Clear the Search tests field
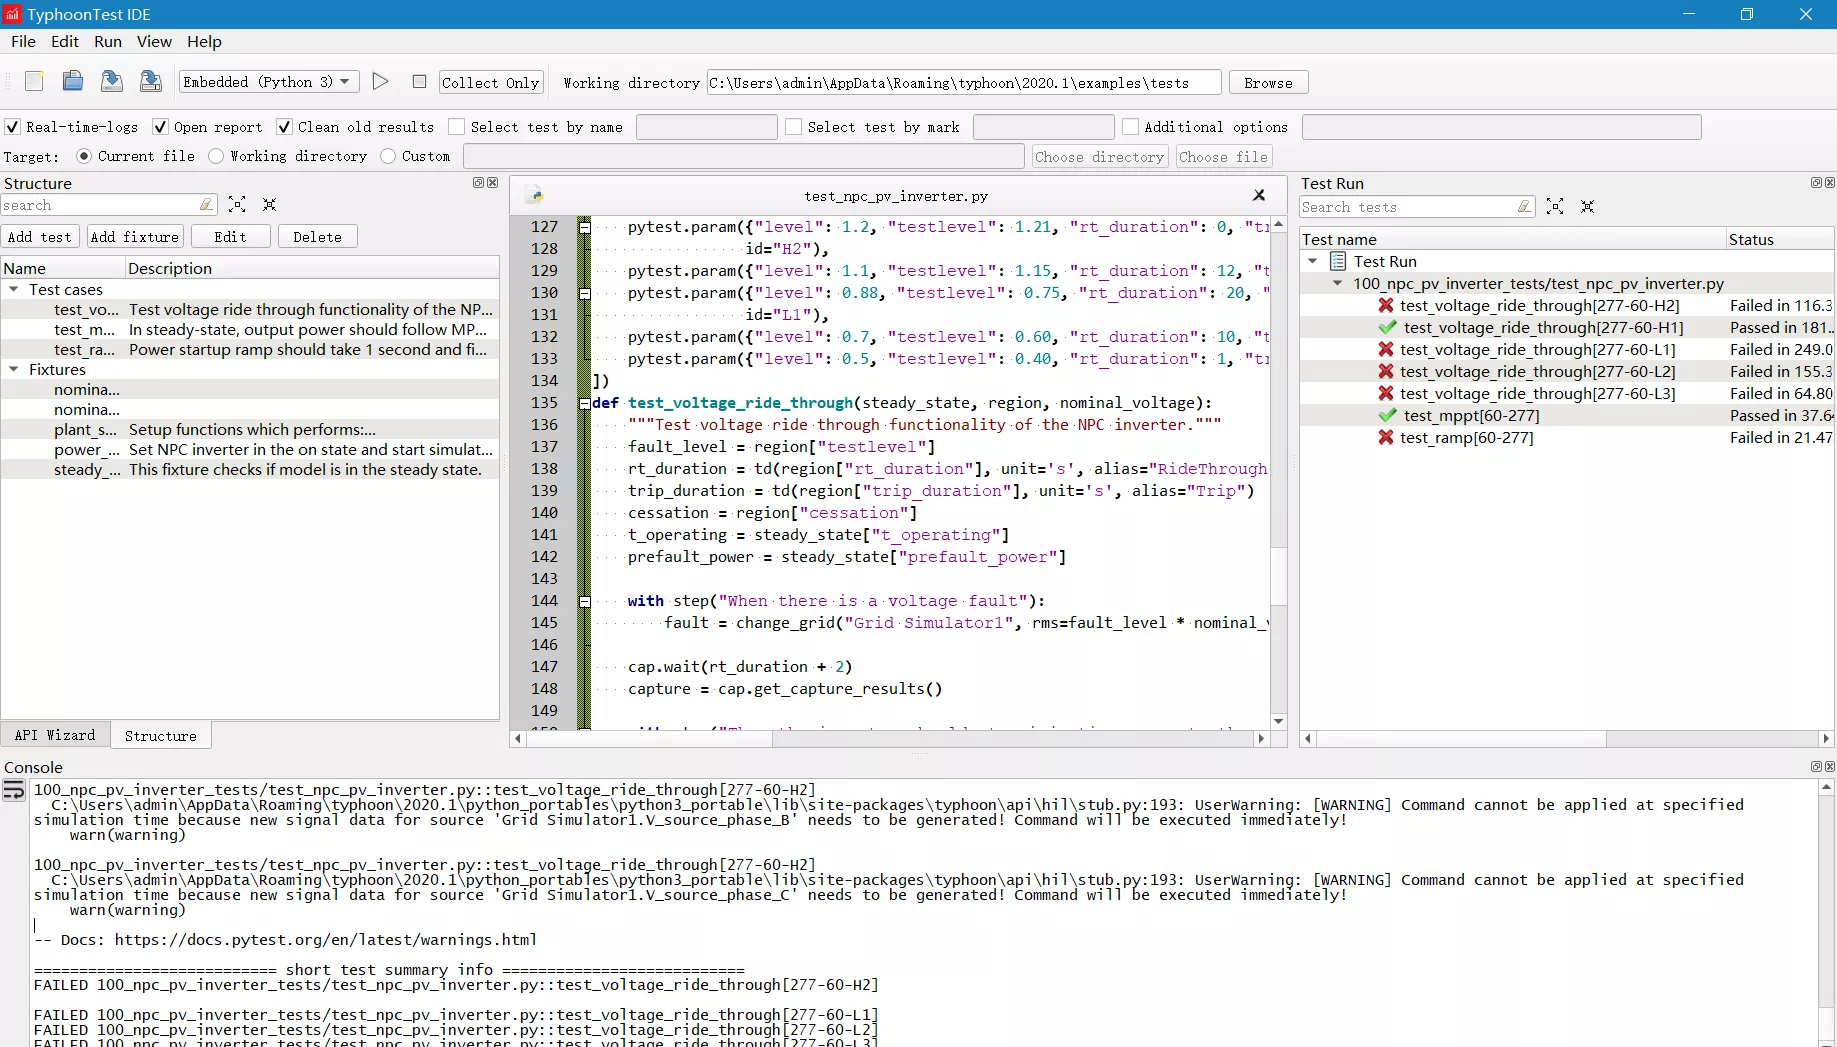This screenshot has width=1837, height=1047. pos(1524,207)
